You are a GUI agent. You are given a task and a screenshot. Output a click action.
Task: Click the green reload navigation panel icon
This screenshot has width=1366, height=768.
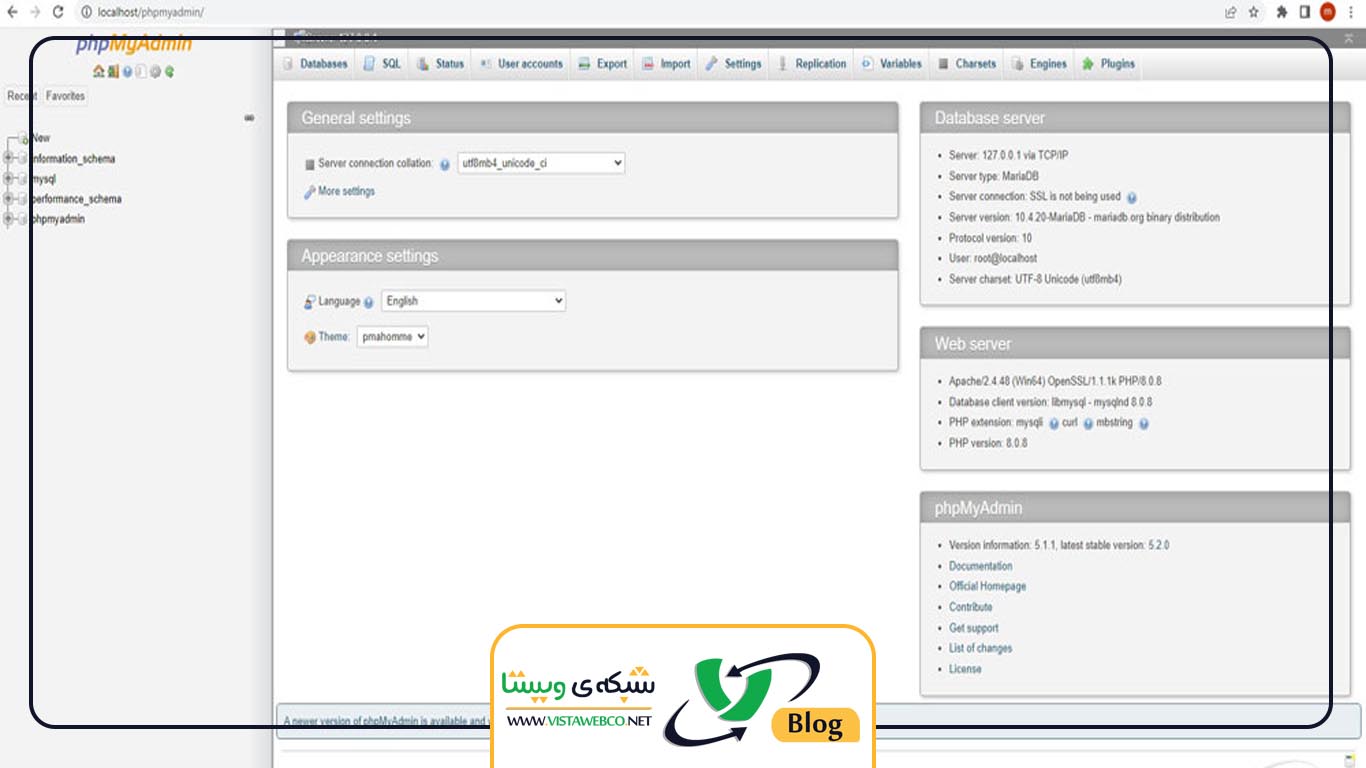pos(170,72)
